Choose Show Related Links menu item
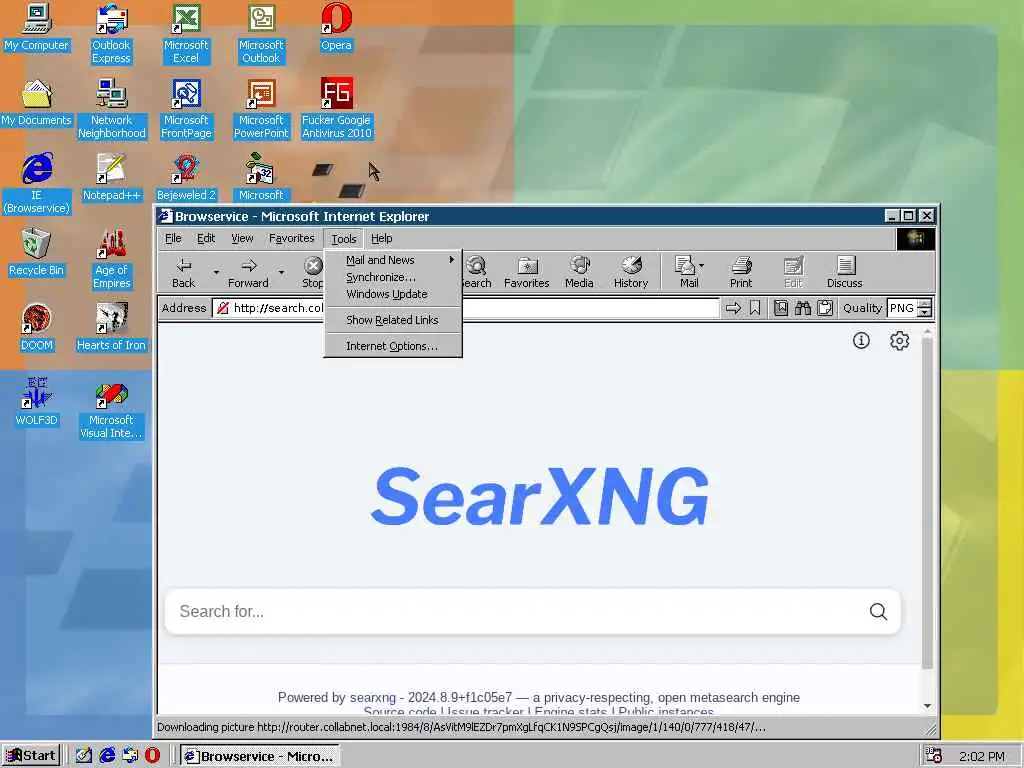The image size is (1024, 768). 393,320
